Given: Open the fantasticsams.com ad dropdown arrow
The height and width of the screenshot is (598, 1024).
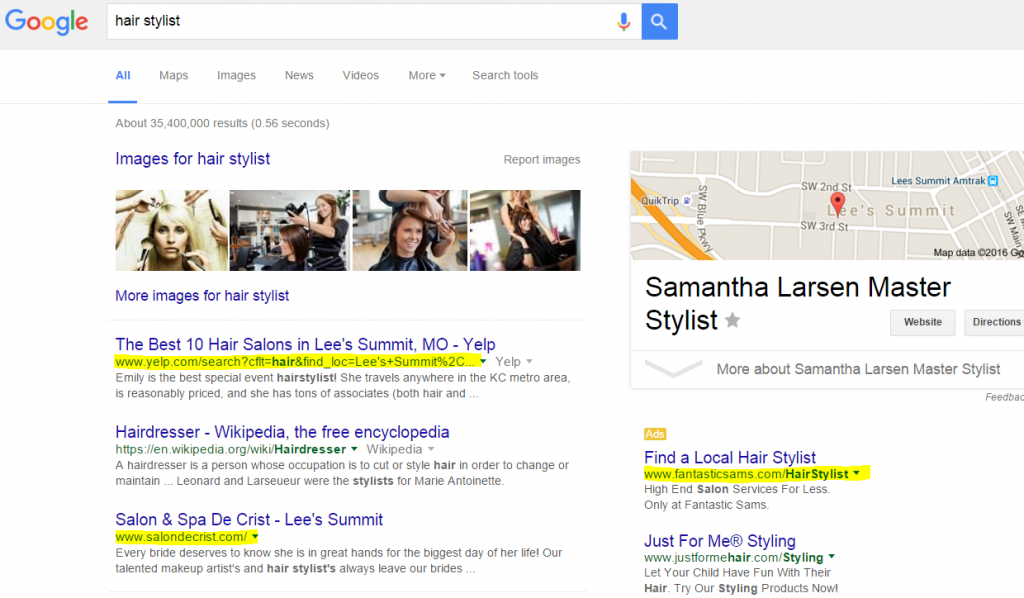Looking at the screenshot, I should [x=856, y=473].
